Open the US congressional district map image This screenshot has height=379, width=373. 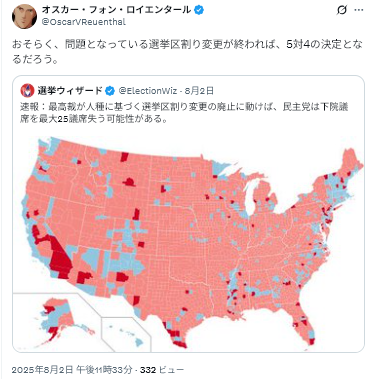click(x=189, y=243)
